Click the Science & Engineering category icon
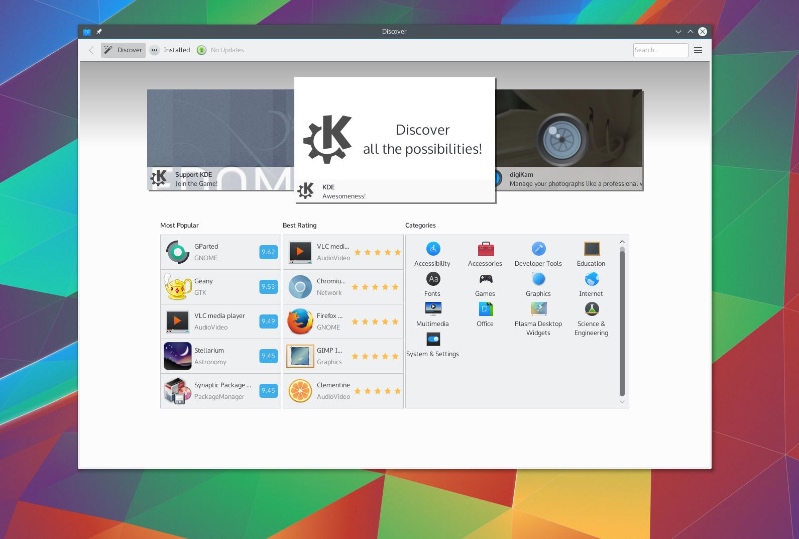The height and width of the screenshot is (539, 799). click(591, 310)
